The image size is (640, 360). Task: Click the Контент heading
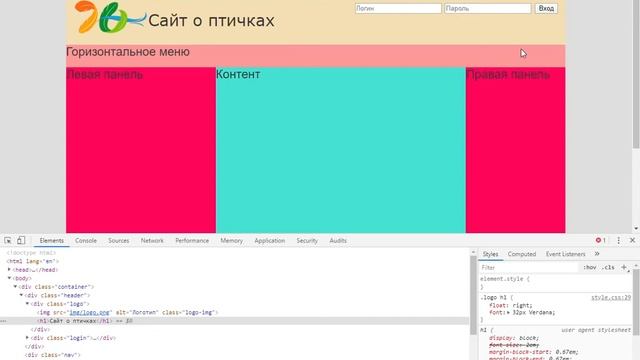pyautogui.click(x=238, y=74)
